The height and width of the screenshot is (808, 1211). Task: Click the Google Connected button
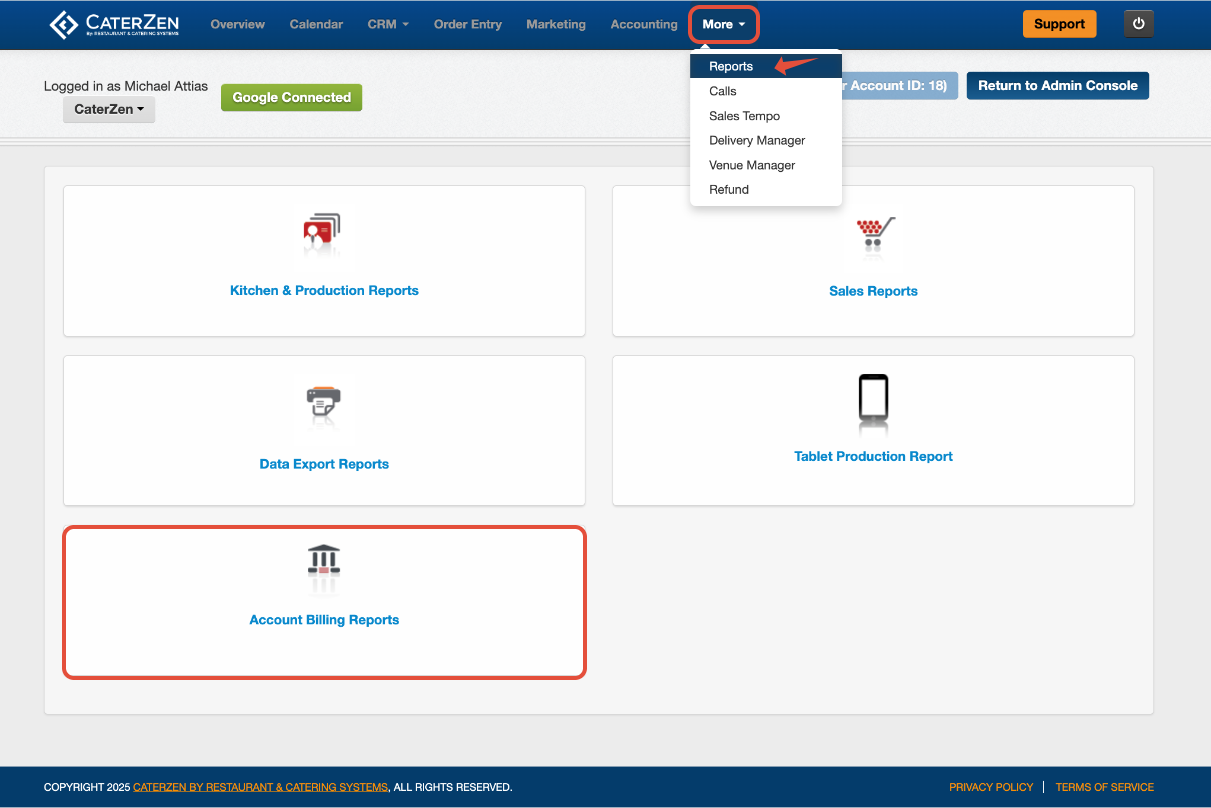[291, 97]
